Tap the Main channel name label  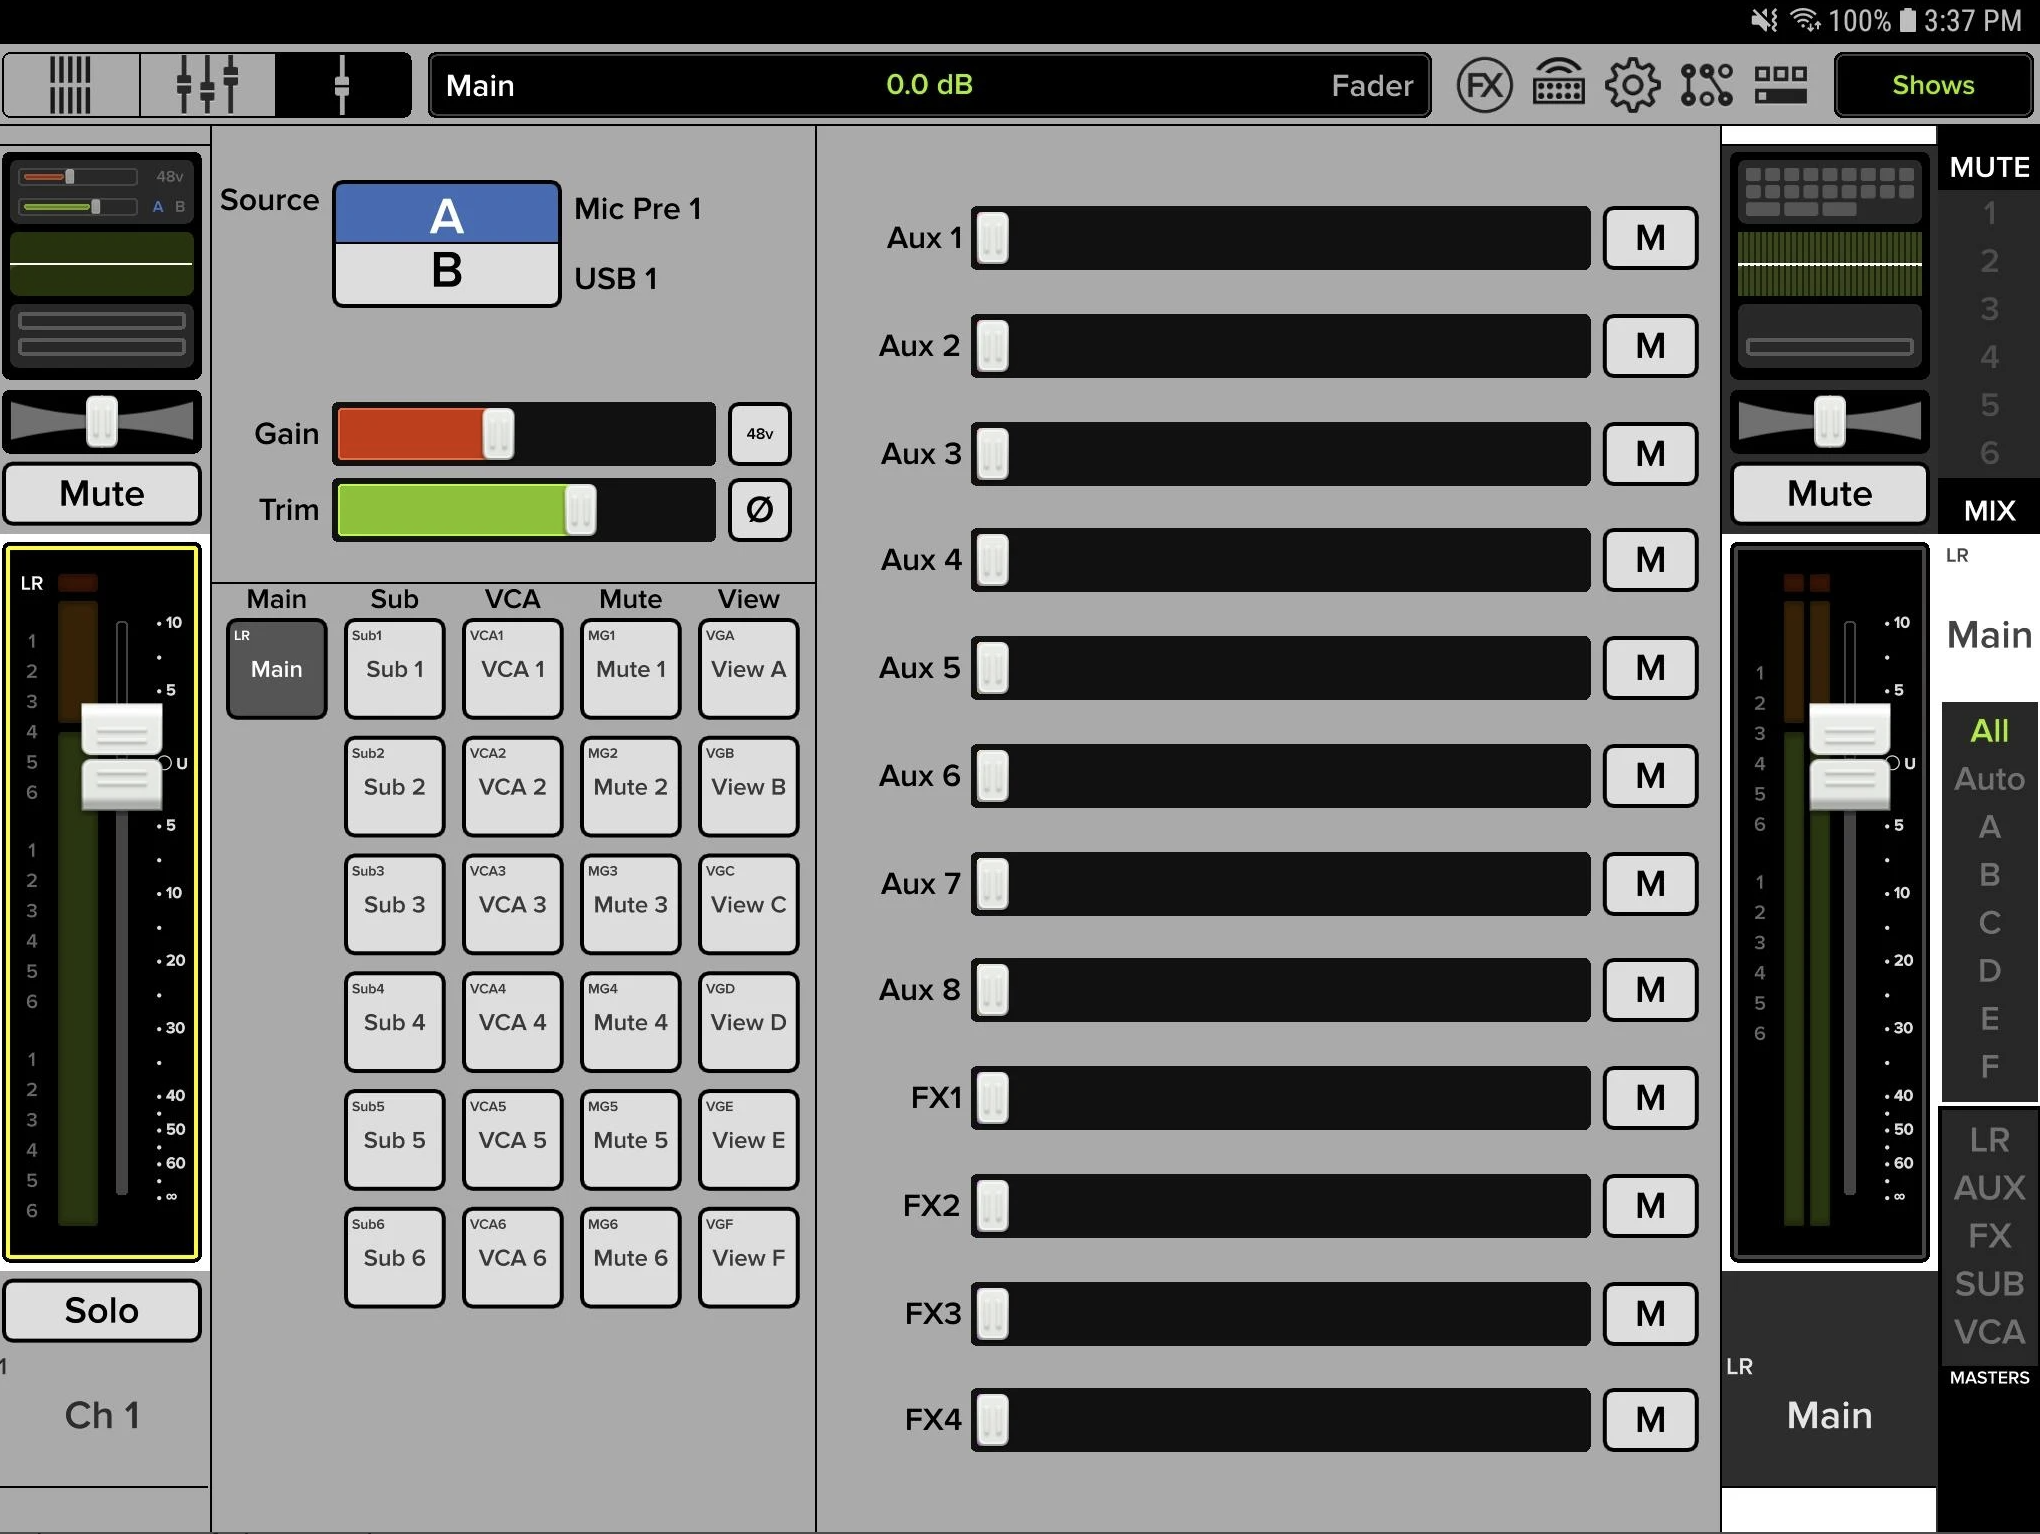click(1829, 1415)
